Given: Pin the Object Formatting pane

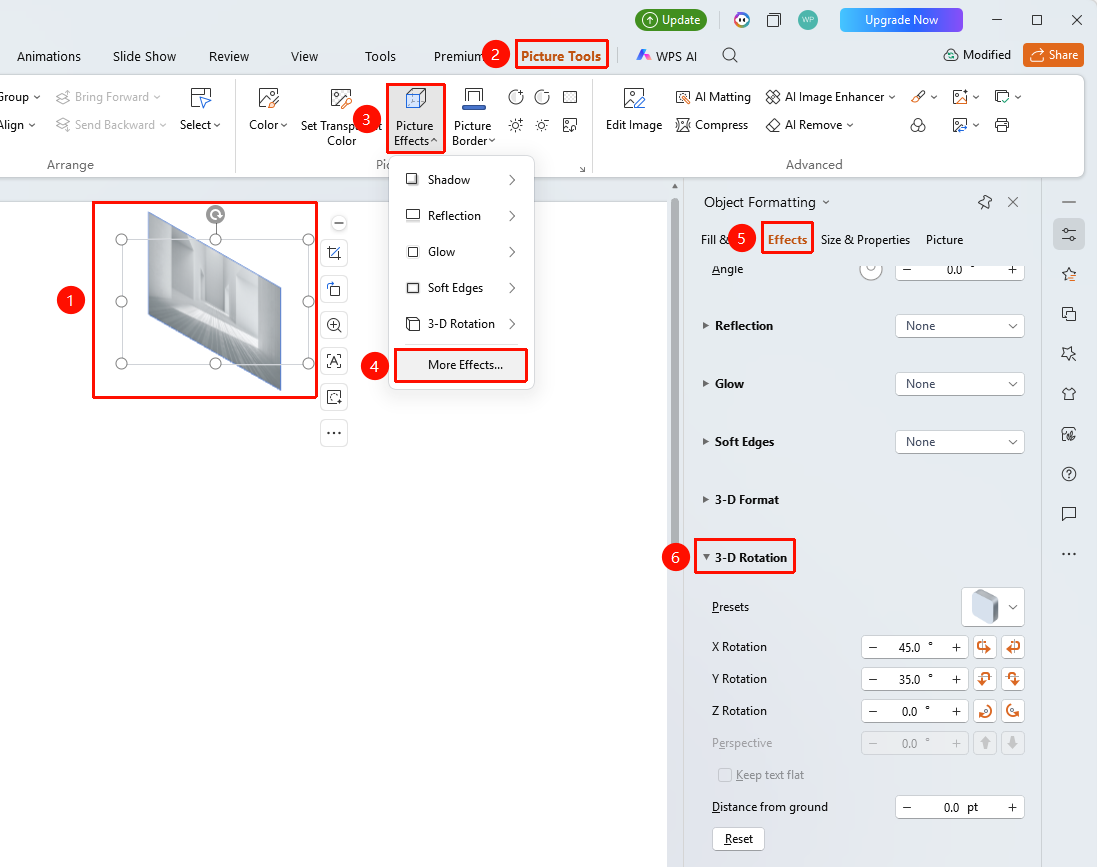Looking at the screenshot, I should (x=985, y=202).
